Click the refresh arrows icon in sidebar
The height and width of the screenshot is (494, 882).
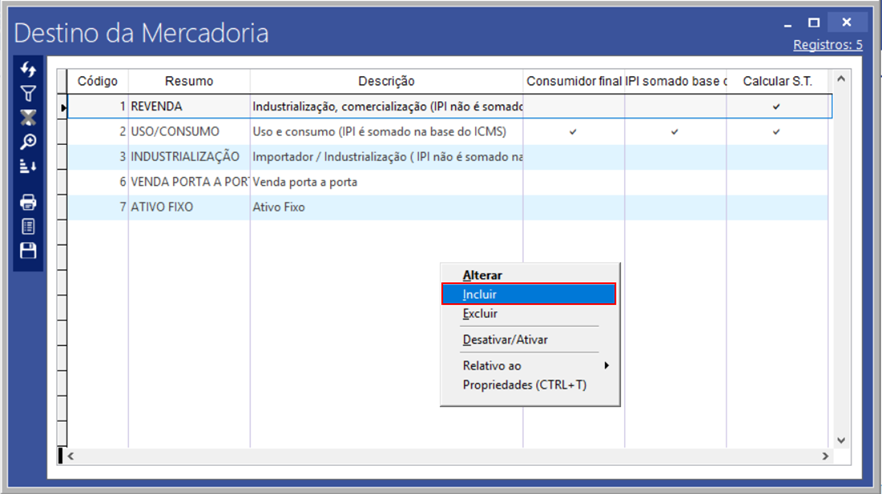pos(28,70)
